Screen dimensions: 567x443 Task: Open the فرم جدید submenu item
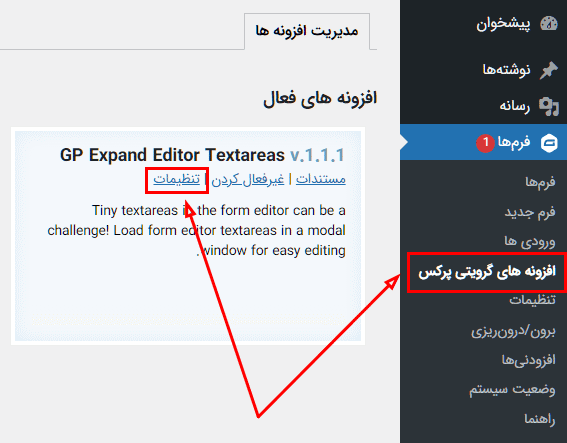[x=530, y=212]
